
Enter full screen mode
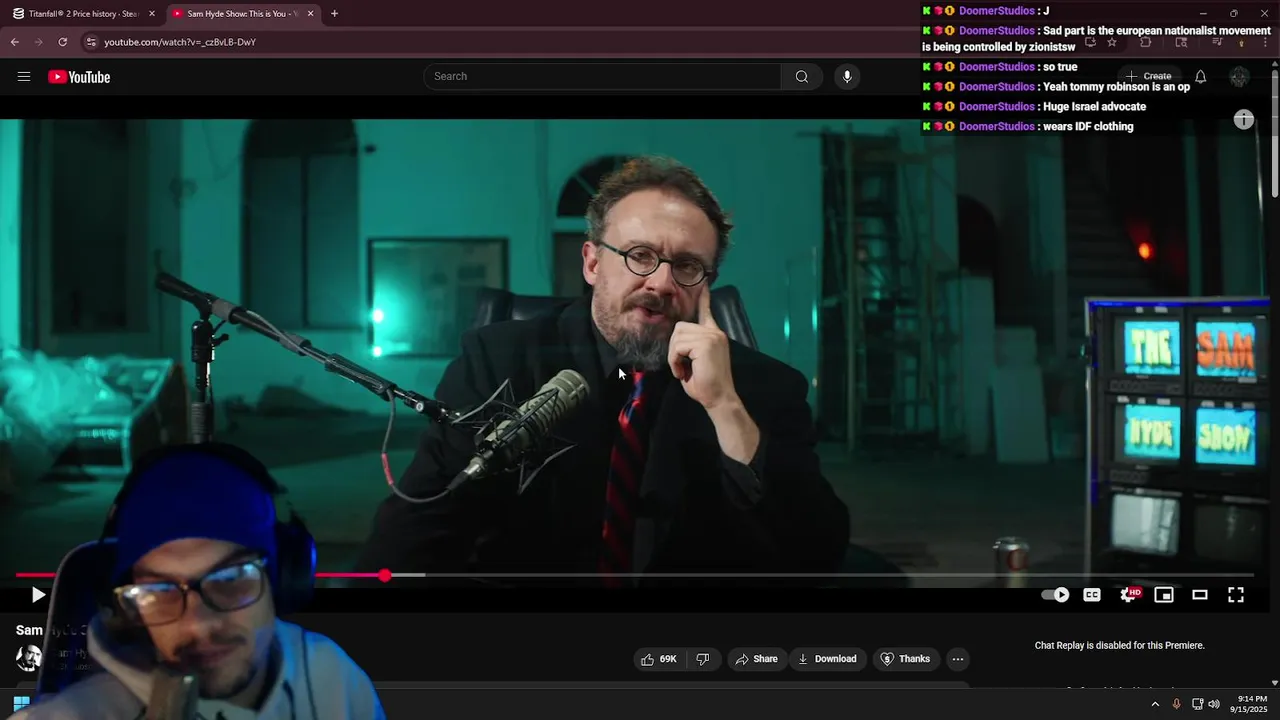pyautogui.click(x=1236, y=595)
